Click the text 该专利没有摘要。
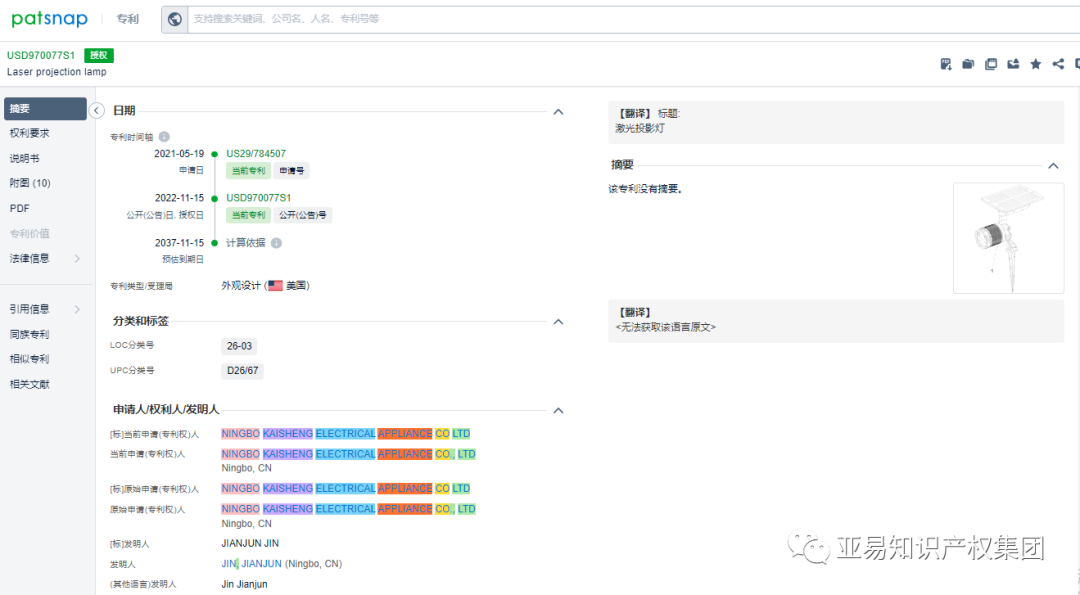Image resolution: width=1080 pixels, height=595 pixels. (x=646, y=189)
